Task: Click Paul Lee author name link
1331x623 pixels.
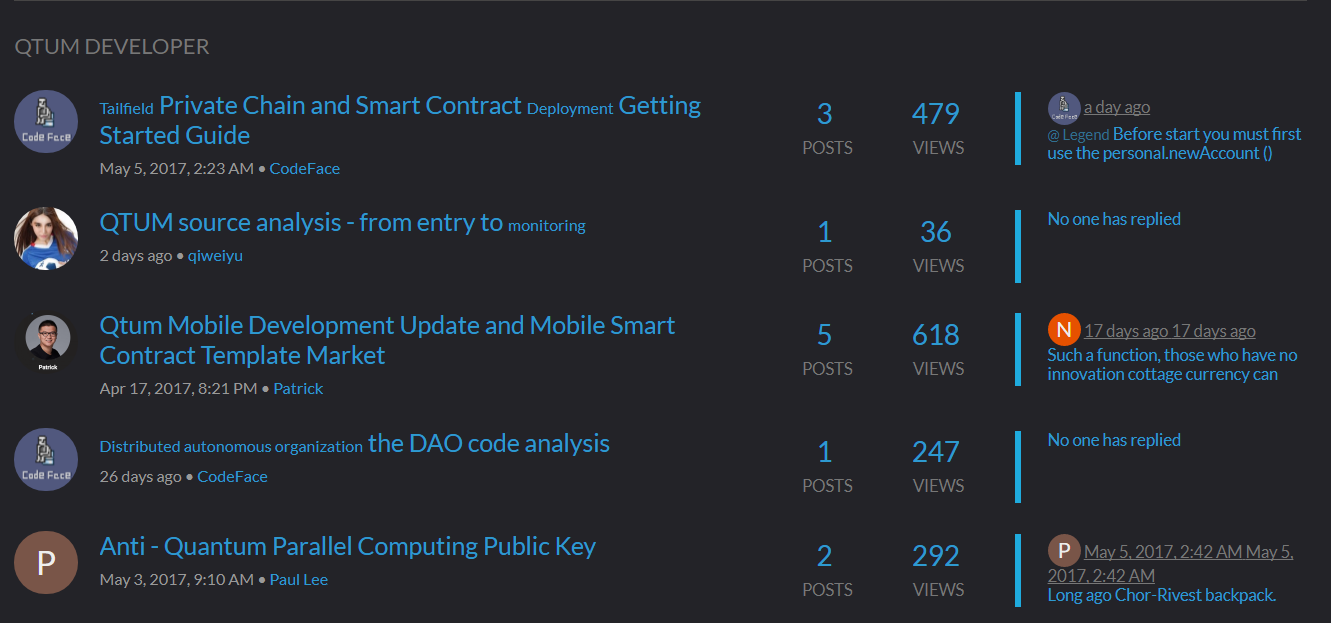Action: (x=299, y=579)
